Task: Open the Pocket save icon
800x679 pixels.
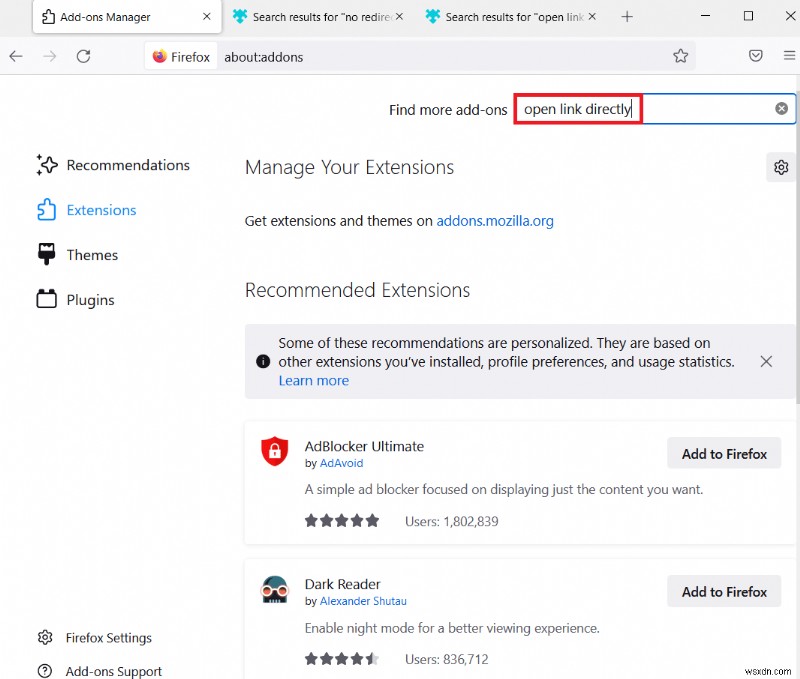Action: point(756,57)
